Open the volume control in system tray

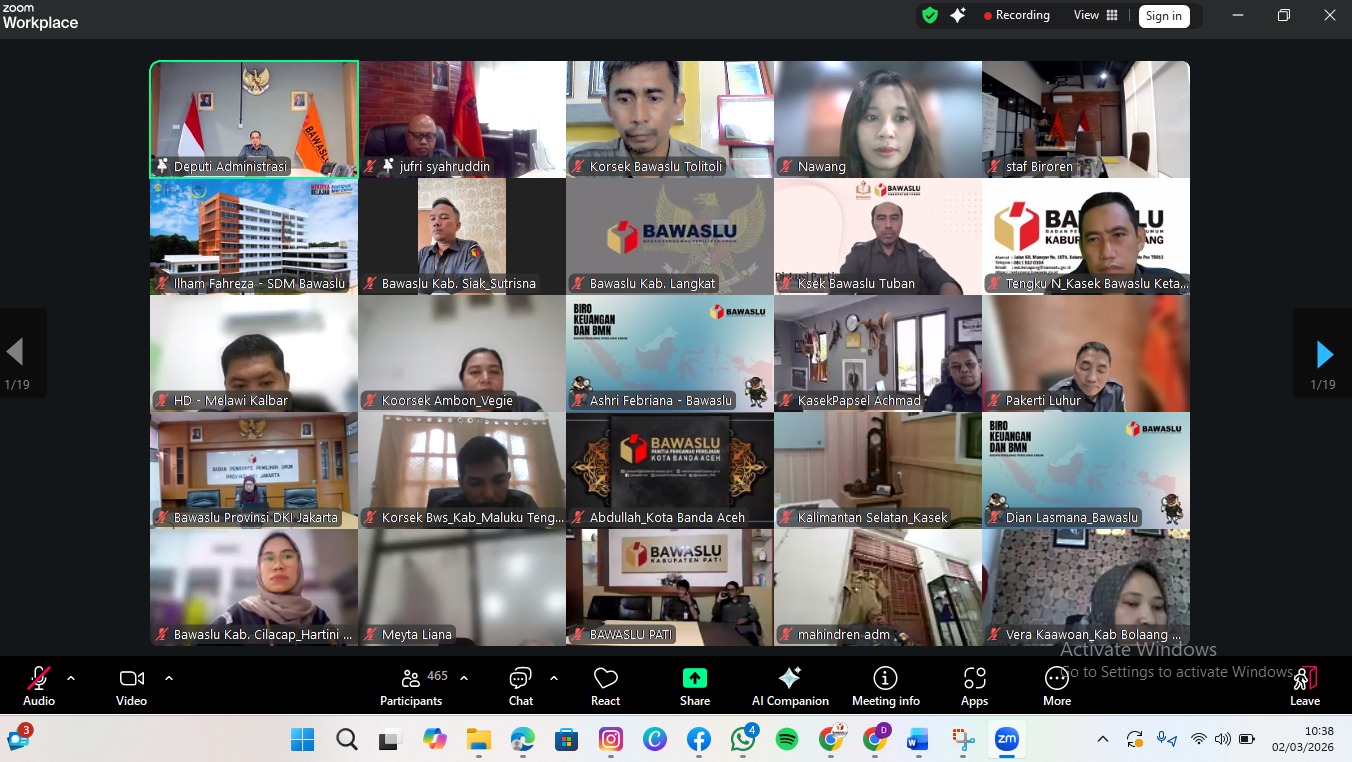coord(1222,740)
